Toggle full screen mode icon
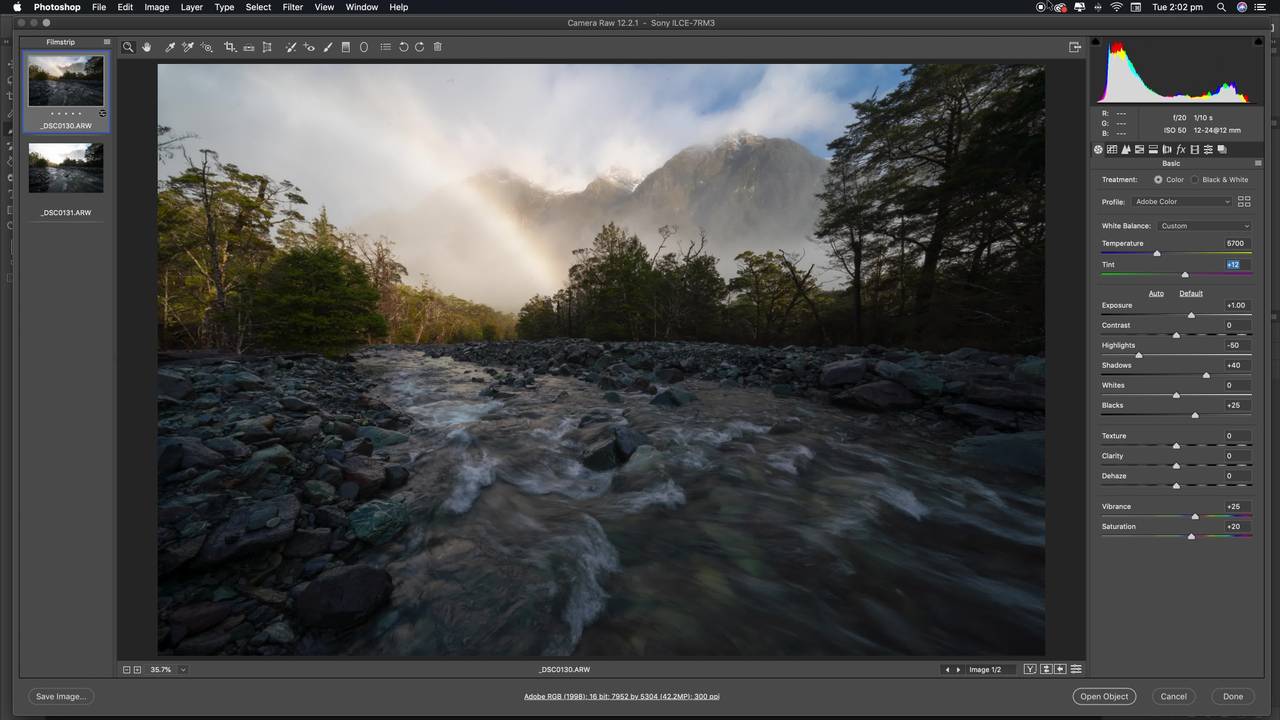Image resolution: width=1280 pixels, height=720 pixels. click(x=1075, y=47)
